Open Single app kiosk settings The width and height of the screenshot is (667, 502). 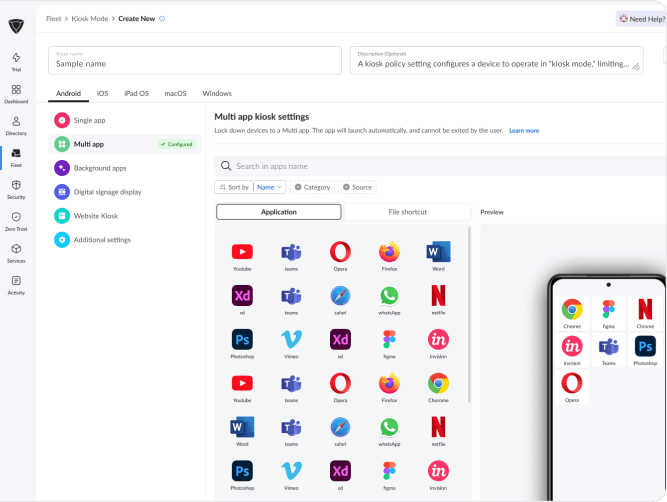click(125, 120)
